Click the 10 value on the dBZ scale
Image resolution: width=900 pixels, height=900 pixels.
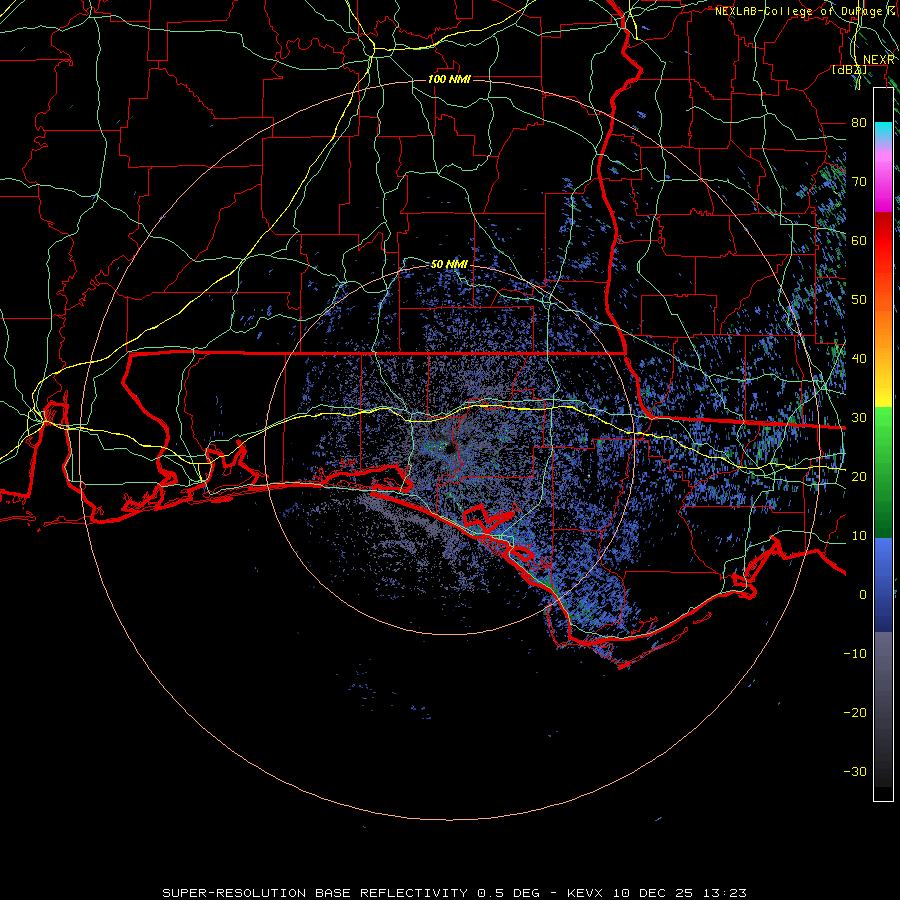tap(859, 536)
